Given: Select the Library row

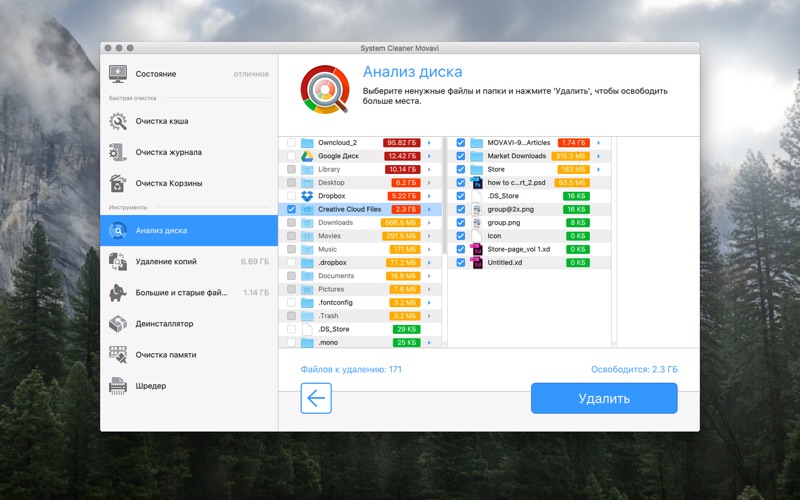Looking at the screenshot, I should [x=360, y=169].
